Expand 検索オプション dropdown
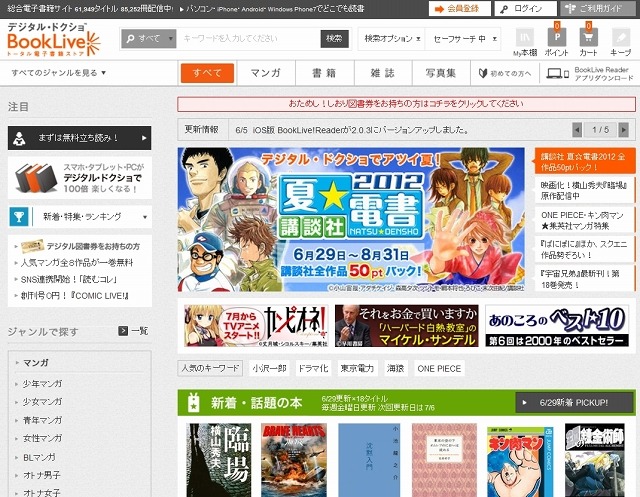 click(x=391, y=39)
